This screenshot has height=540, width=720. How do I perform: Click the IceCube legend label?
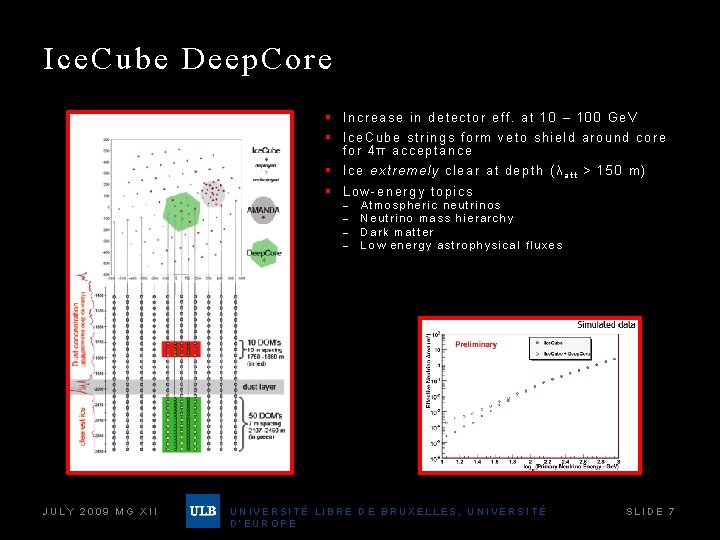click(266, 150)
